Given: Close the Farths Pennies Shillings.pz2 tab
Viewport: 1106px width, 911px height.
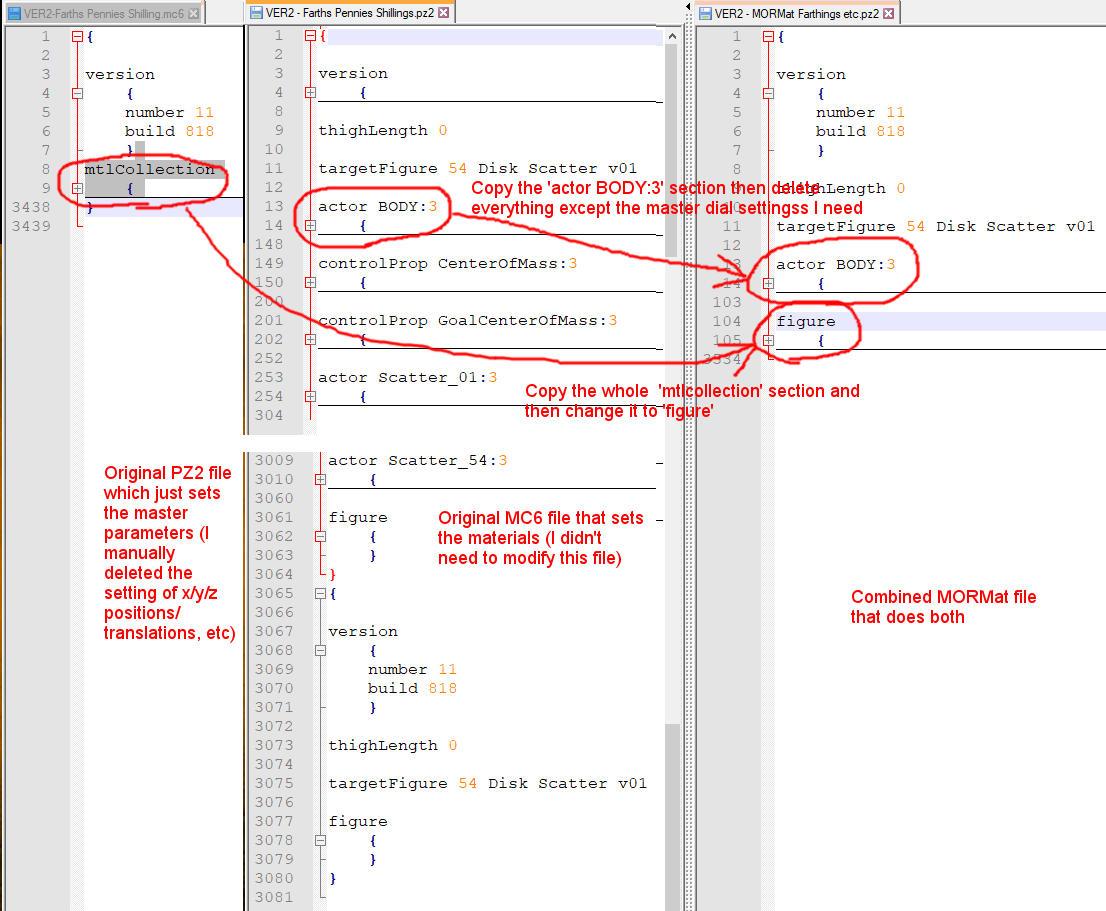Looking at the screenshot, I should click(443, 13).
